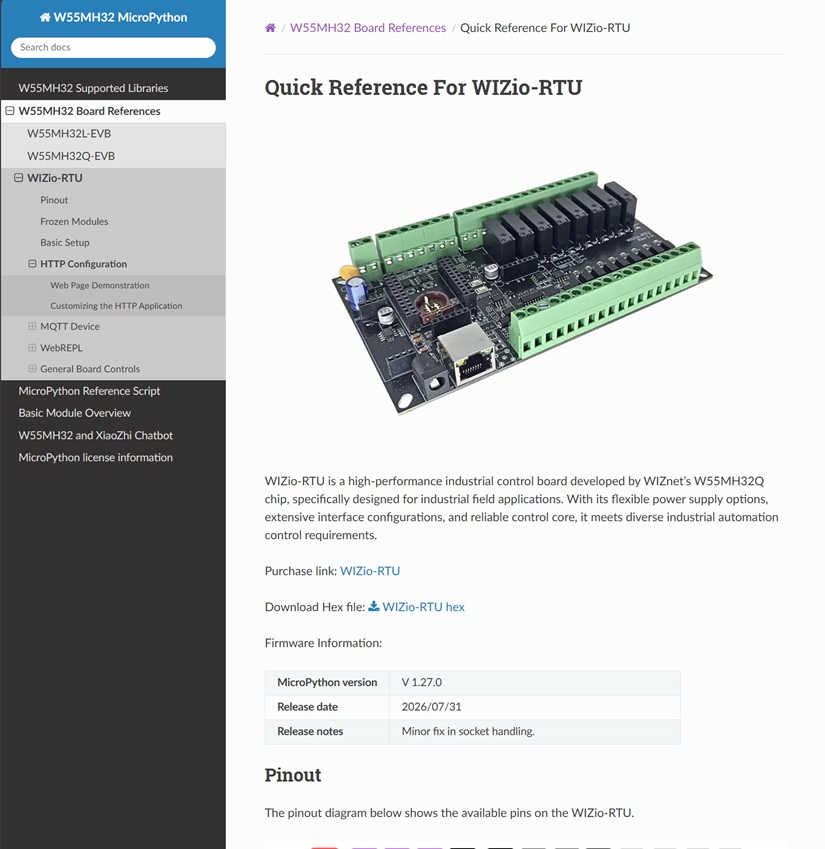Open Basic Module Overview page
This screenshot has height=849, width=825.
(75, 413)
